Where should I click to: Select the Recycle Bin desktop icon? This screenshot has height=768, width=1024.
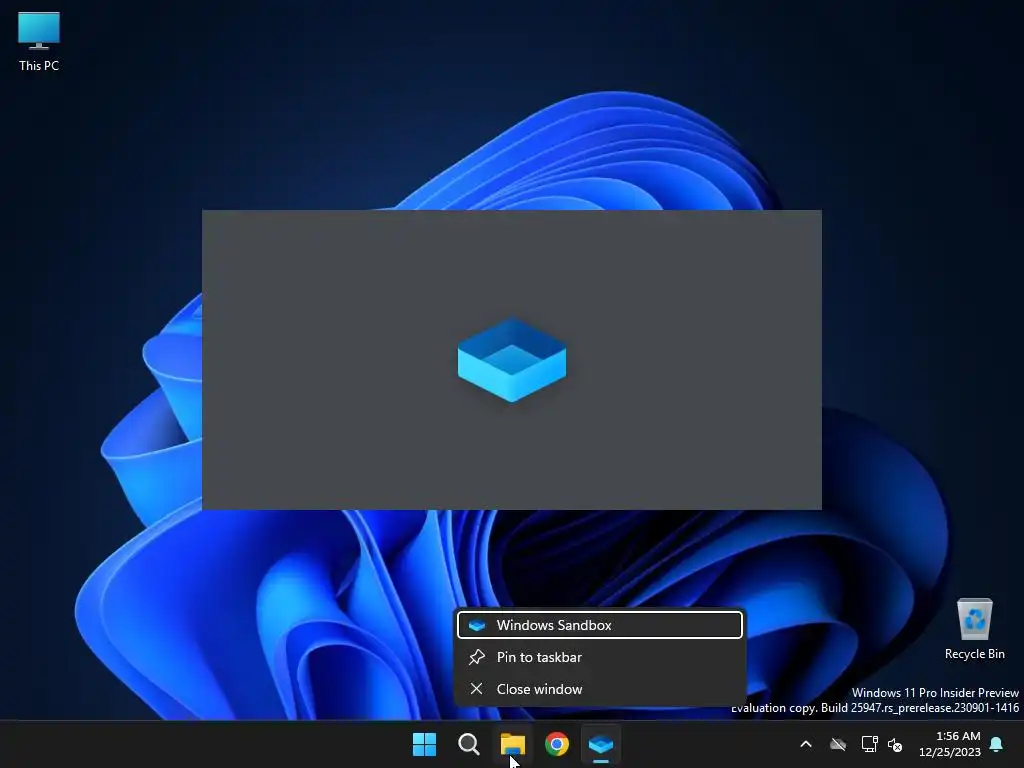click(x=974, y=629)
